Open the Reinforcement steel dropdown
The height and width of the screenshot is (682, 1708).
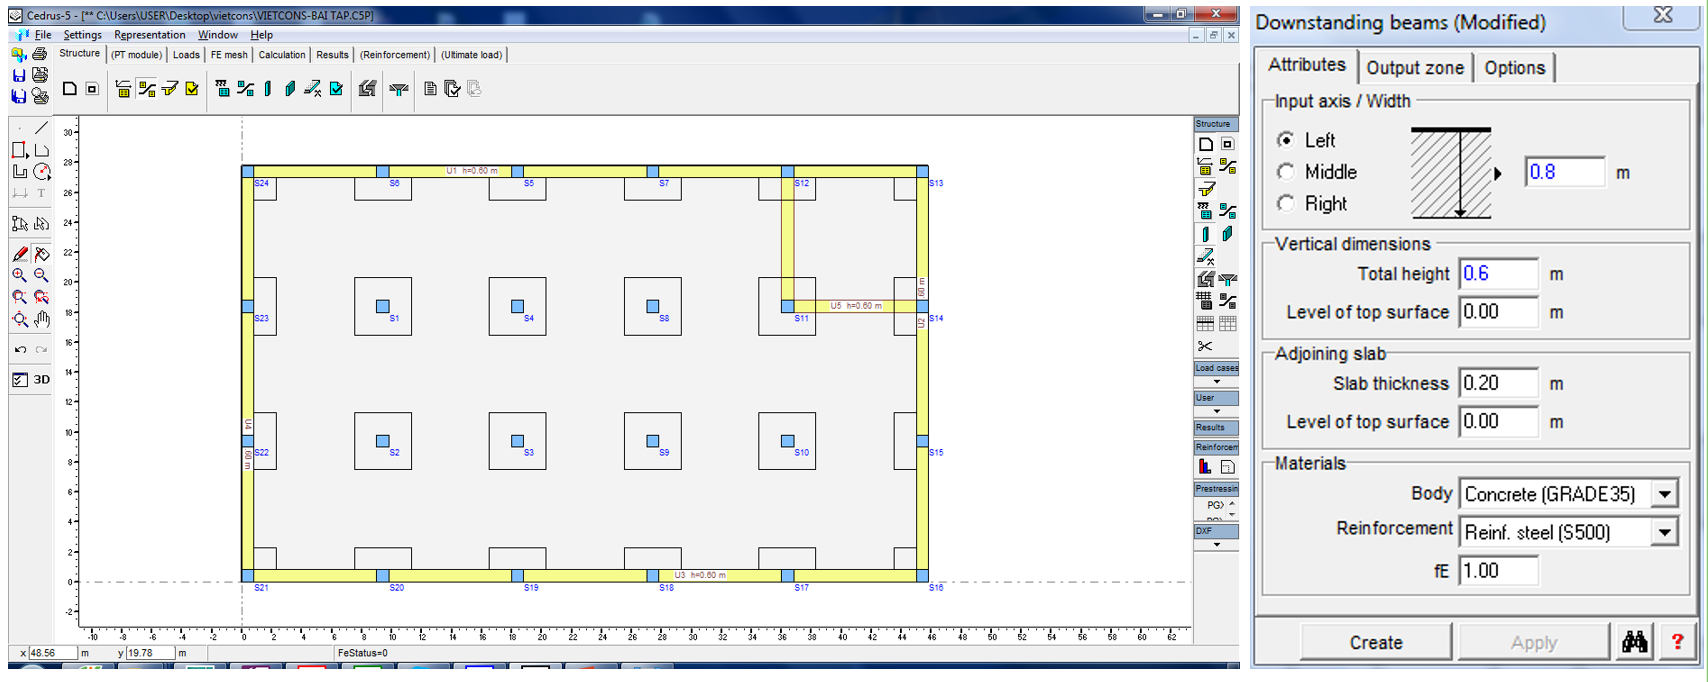point(1664,532)
